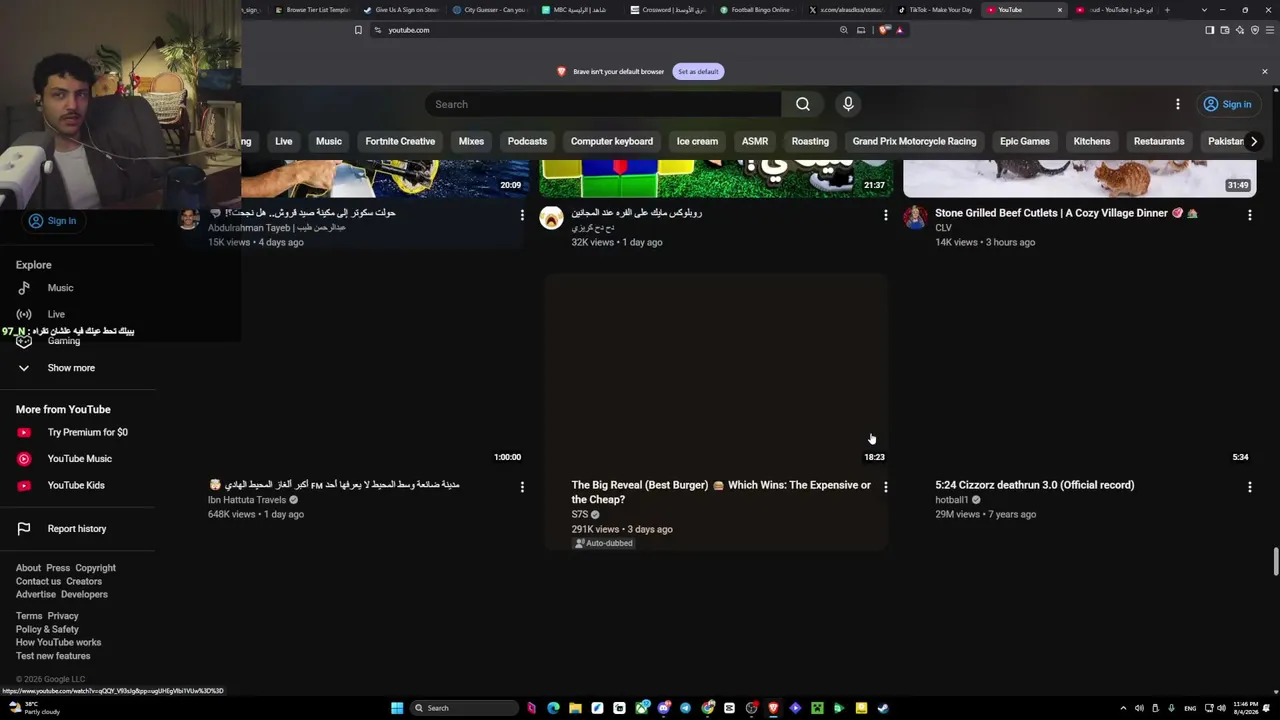Open the Live icon in Explore sidebar

pyautogui.click(x=24, y=314)
